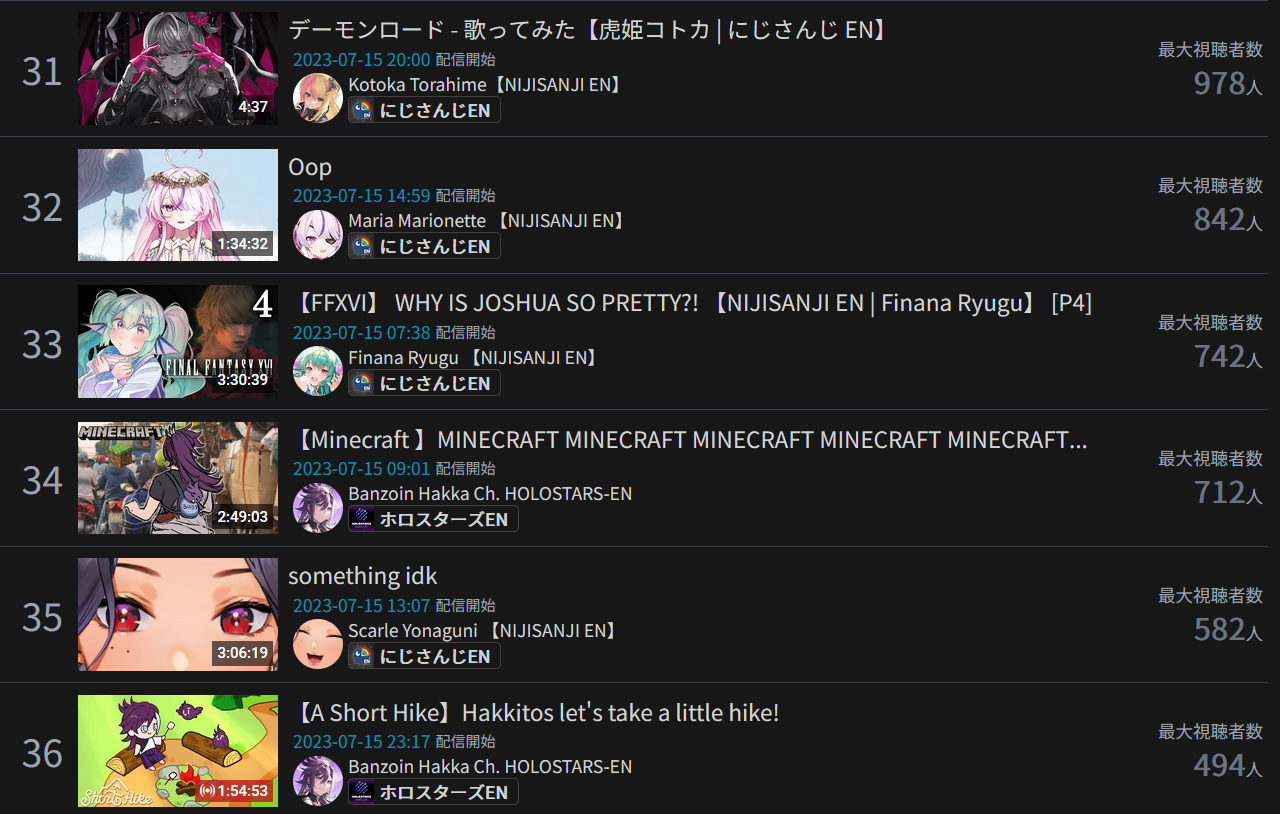Click Kotoka Torahime's channel avatar
Viewport: 1280px width, 814px height.
[318, 98]
